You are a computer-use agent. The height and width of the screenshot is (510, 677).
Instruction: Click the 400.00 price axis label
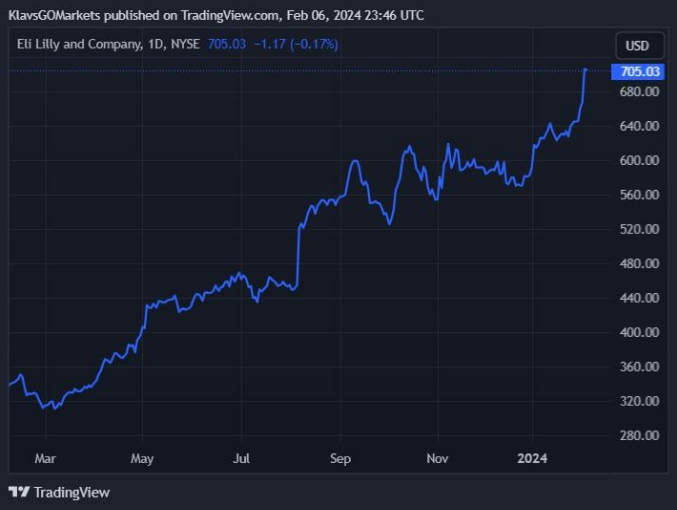click(x=639, y=332)
